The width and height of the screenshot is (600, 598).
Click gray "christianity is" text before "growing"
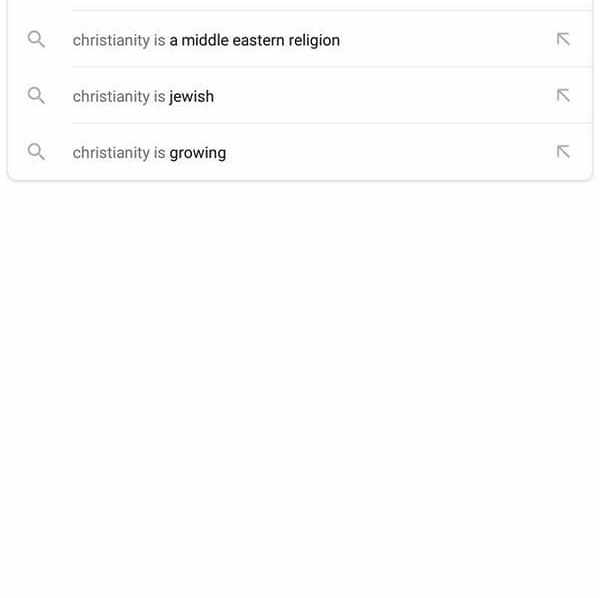tap(118, 152)
